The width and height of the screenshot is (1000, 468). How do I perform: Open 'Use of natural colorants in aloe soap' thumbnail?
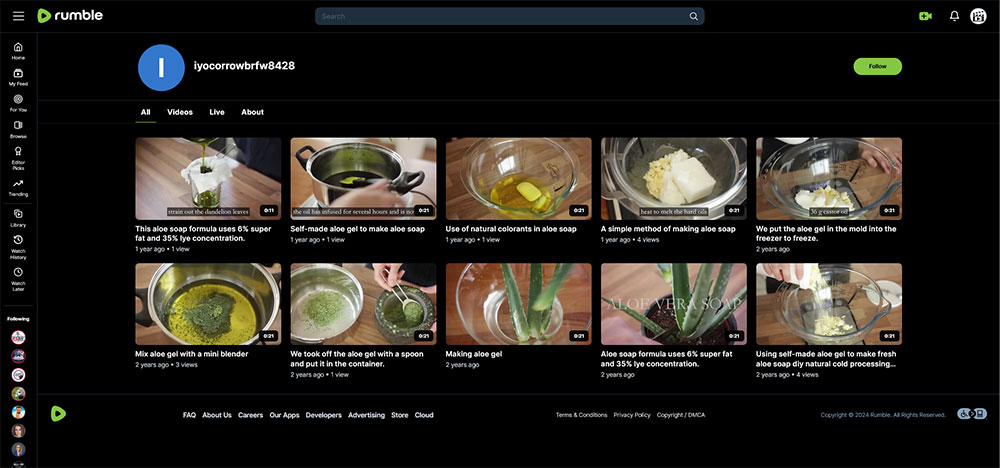(518, 179)
